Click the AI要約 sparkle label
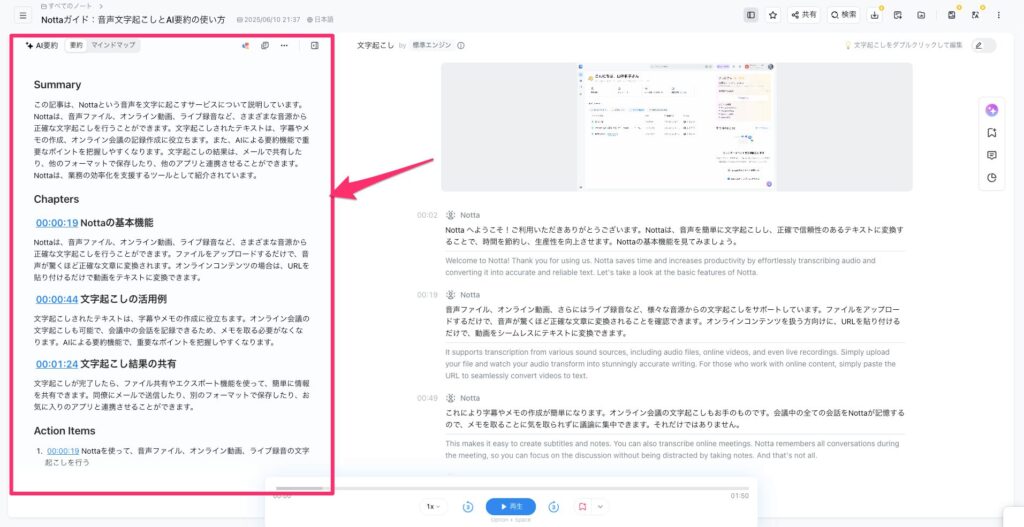Viewport: 1024px width, 527px height. pyautogui.click(x=41, y=46)
